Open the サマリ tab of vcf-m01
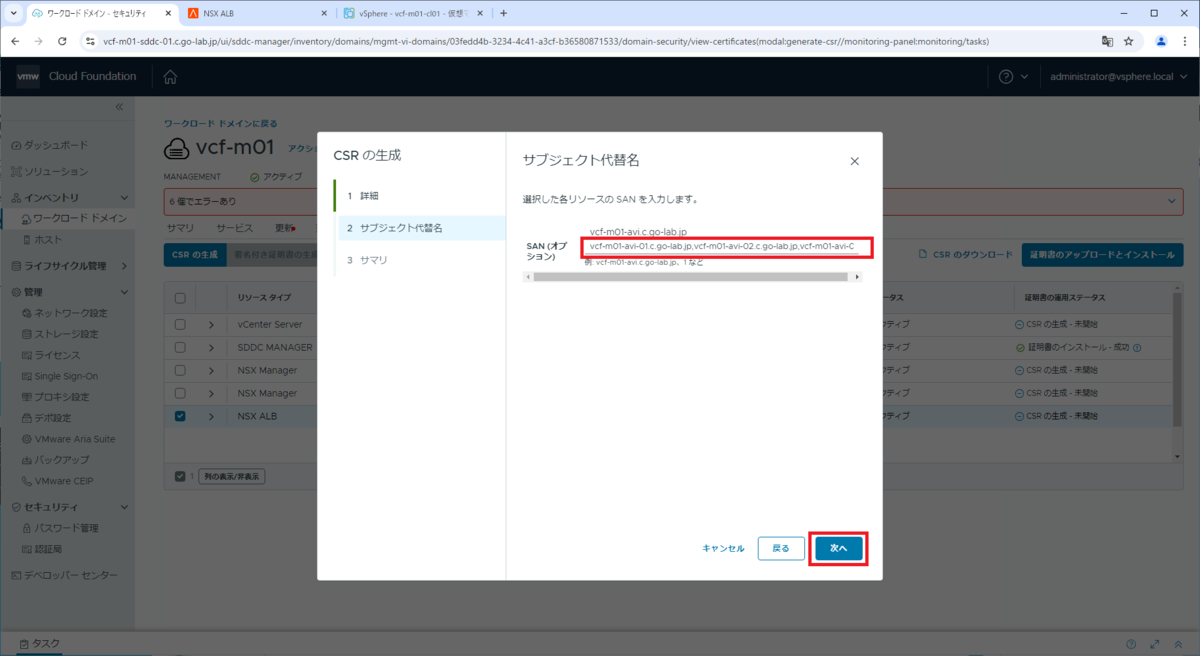This screenshot has width=1200, height=656. tap(180, 228)
